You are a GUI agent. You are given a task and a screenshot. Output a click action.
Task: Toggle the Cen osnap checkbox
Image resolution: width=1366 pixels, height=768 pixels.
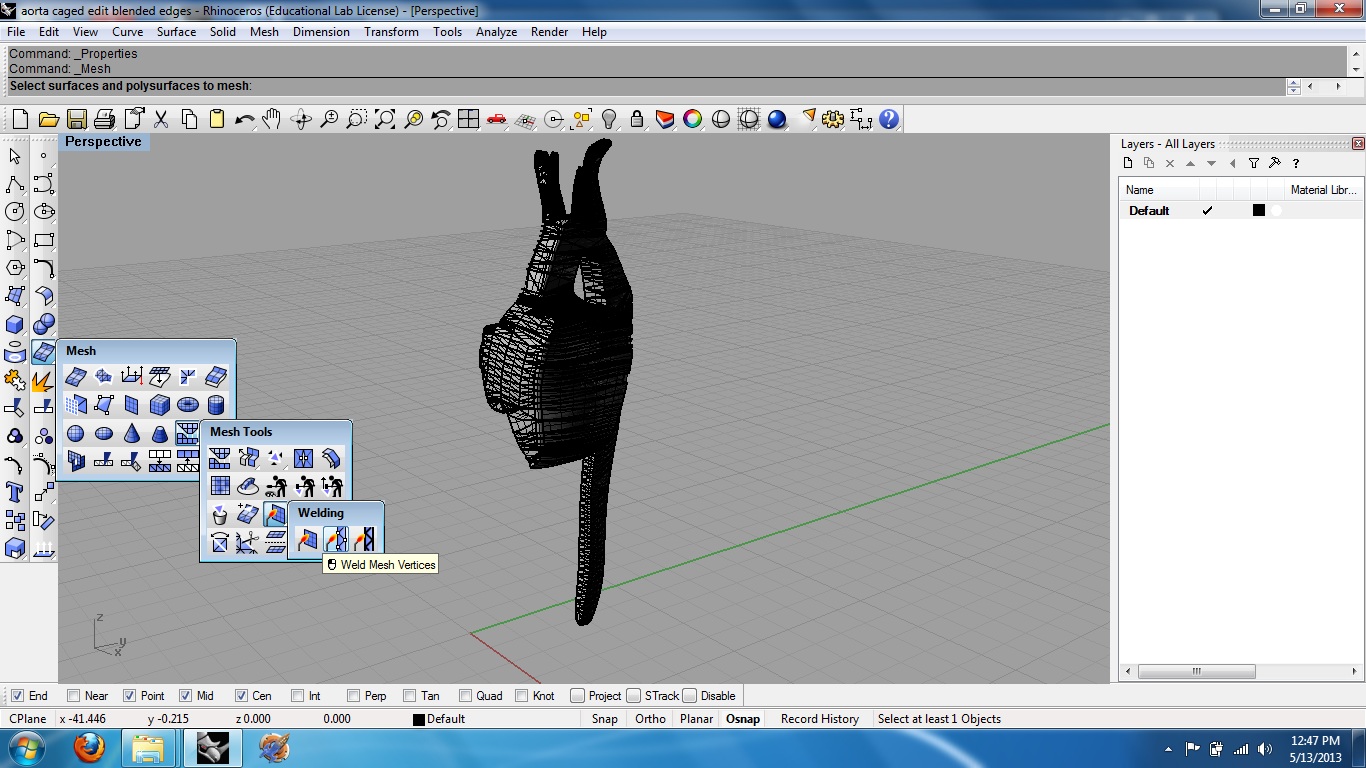tap(241, 696)
